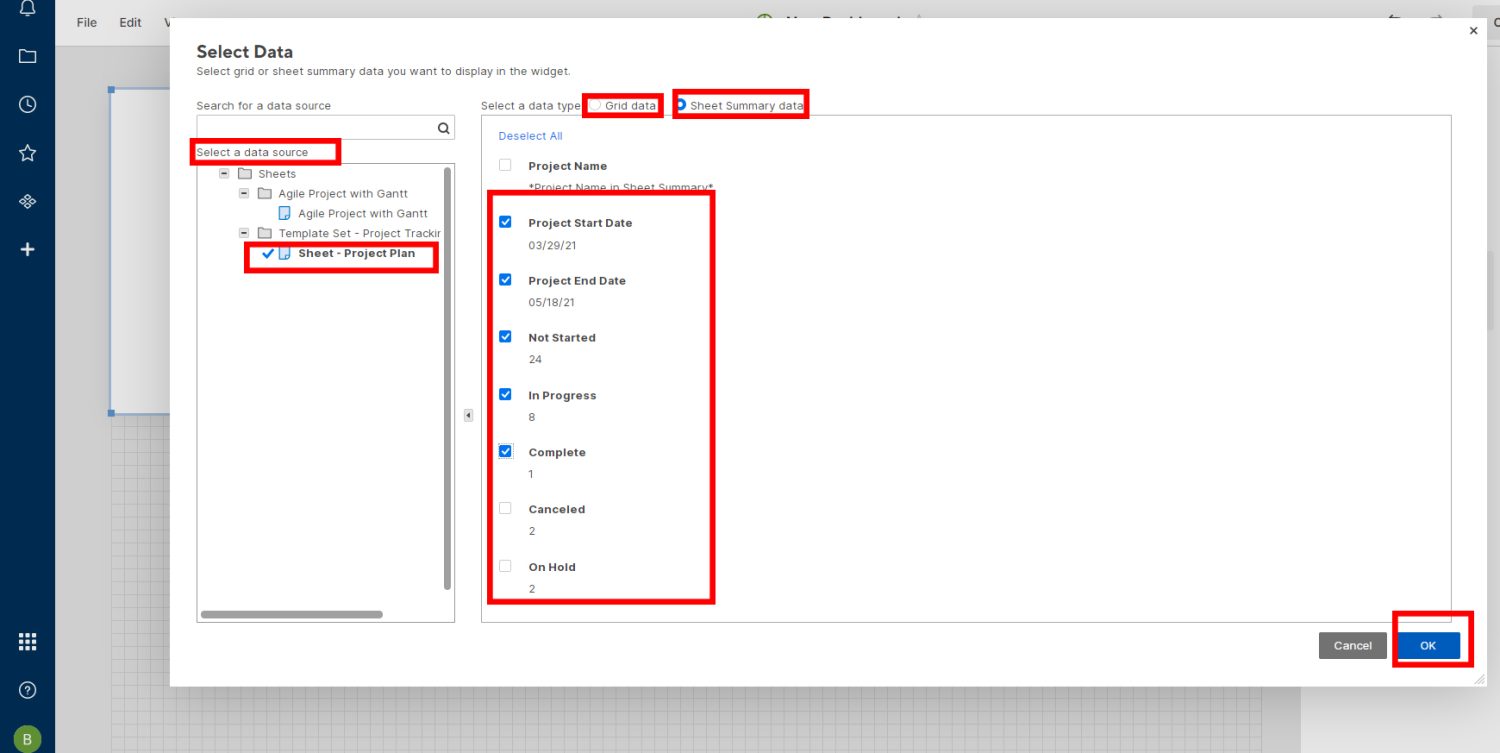Open the Edit menu
The width and height of the screenshot is (1500, 753).
130,22
